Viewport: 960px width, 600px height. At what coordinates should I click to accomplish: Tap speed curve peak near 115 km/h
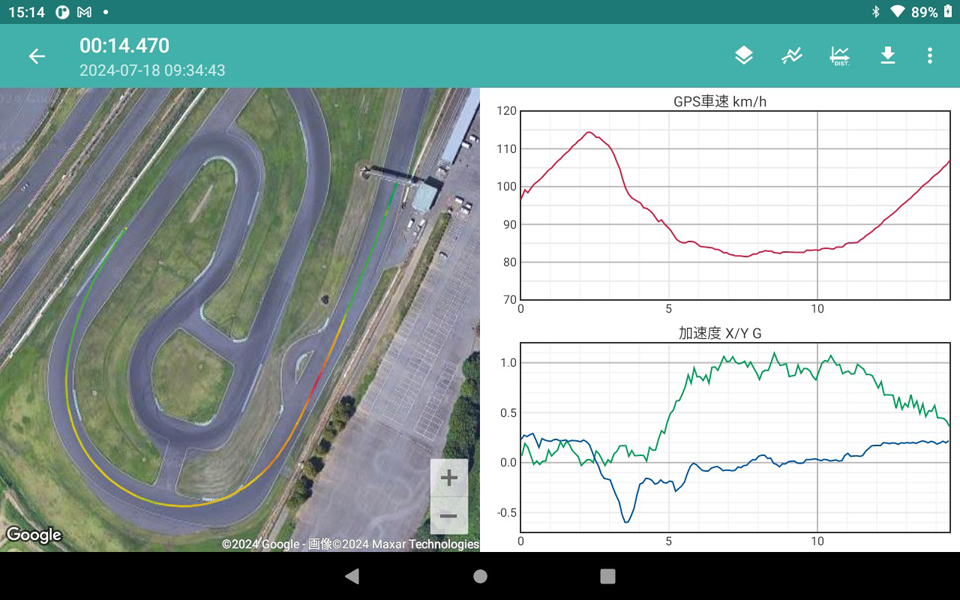coord(589,132)
